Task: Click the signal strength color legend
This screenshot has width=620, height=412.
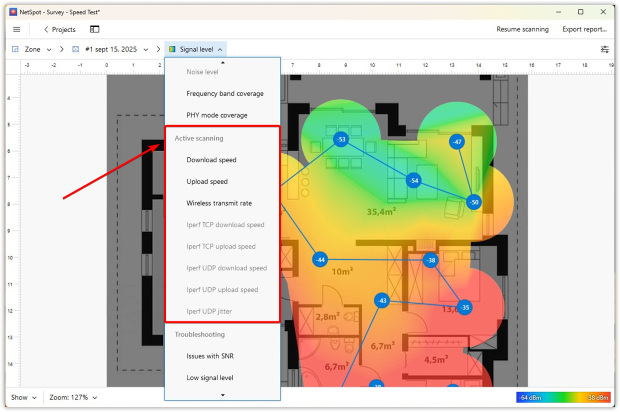Action: [x=563, y=397]
